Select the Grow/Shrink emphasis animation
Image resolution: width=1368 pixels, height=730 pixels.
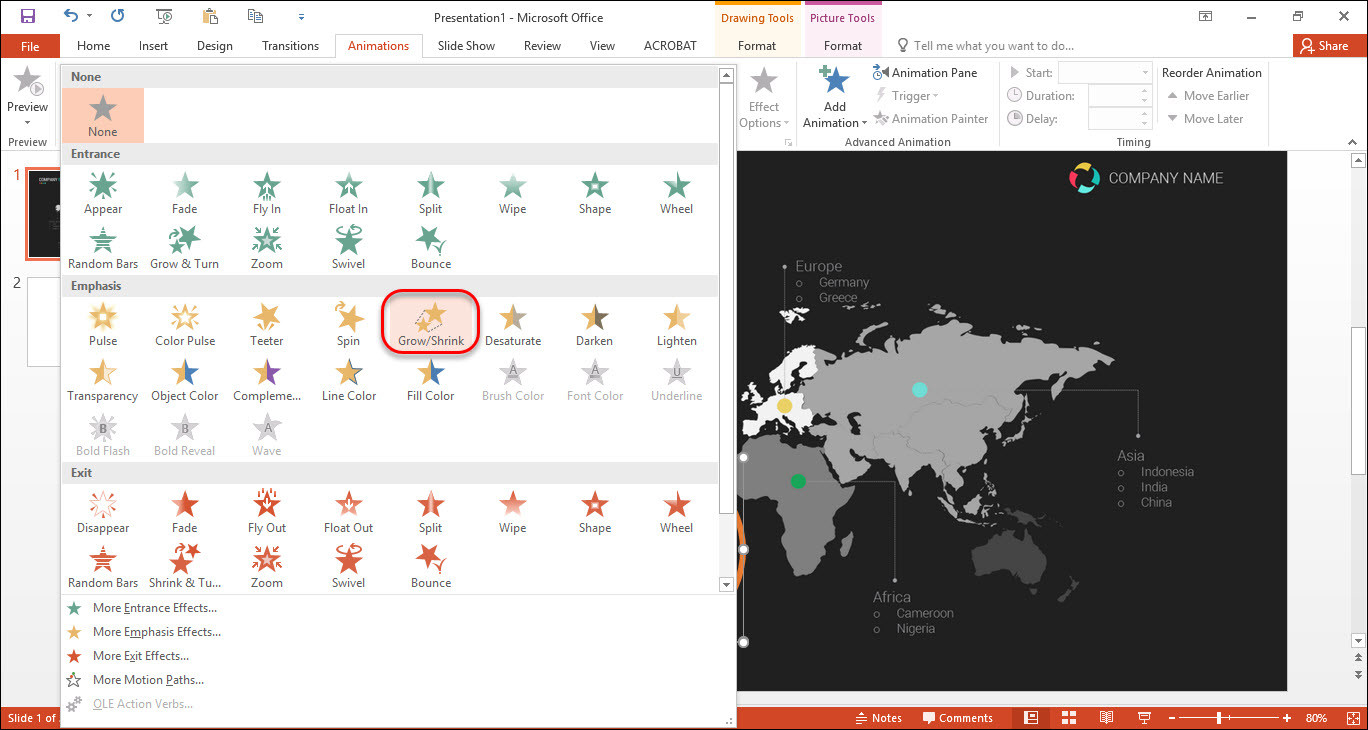click(x=431, y=325)
